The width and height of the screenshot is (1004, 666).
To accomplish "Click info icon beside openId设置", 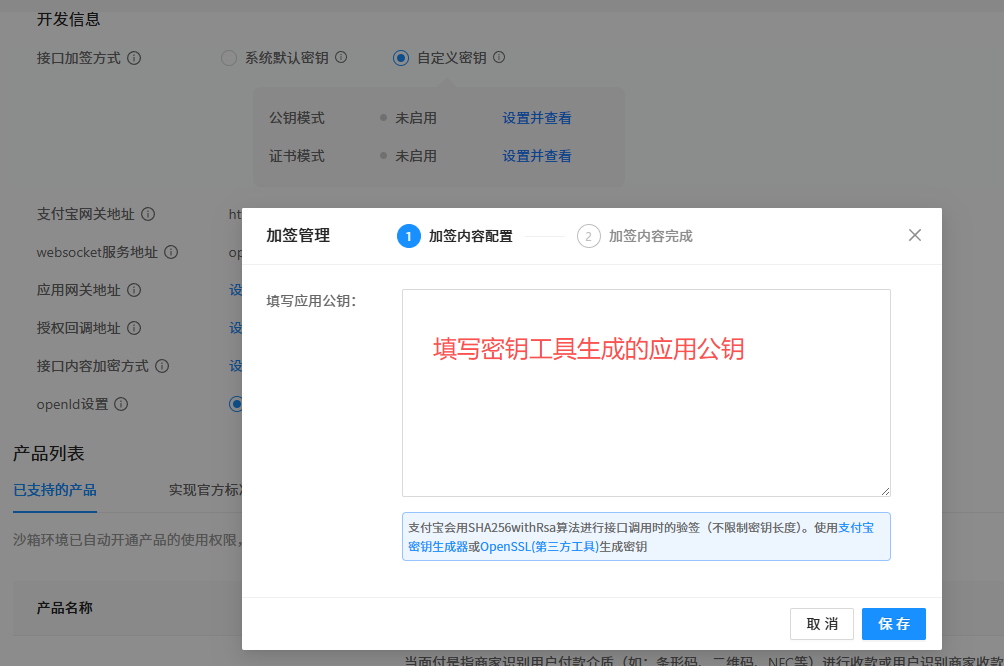I will tap(121, 404).
